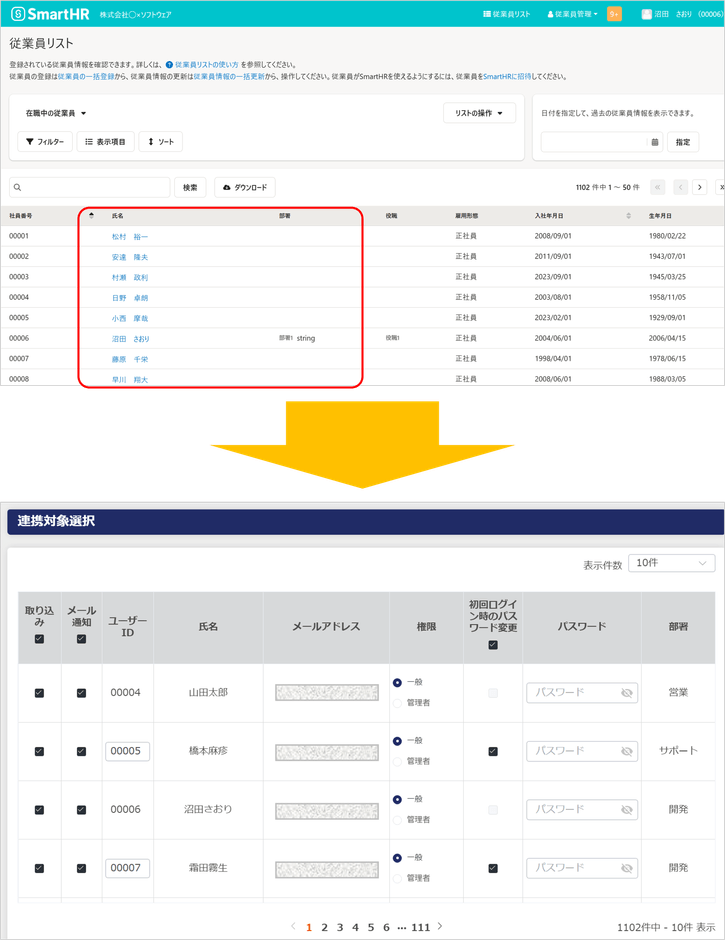Screen dimensions: 725x940
Task: Go to the last page 111
Action: (420, 927)
